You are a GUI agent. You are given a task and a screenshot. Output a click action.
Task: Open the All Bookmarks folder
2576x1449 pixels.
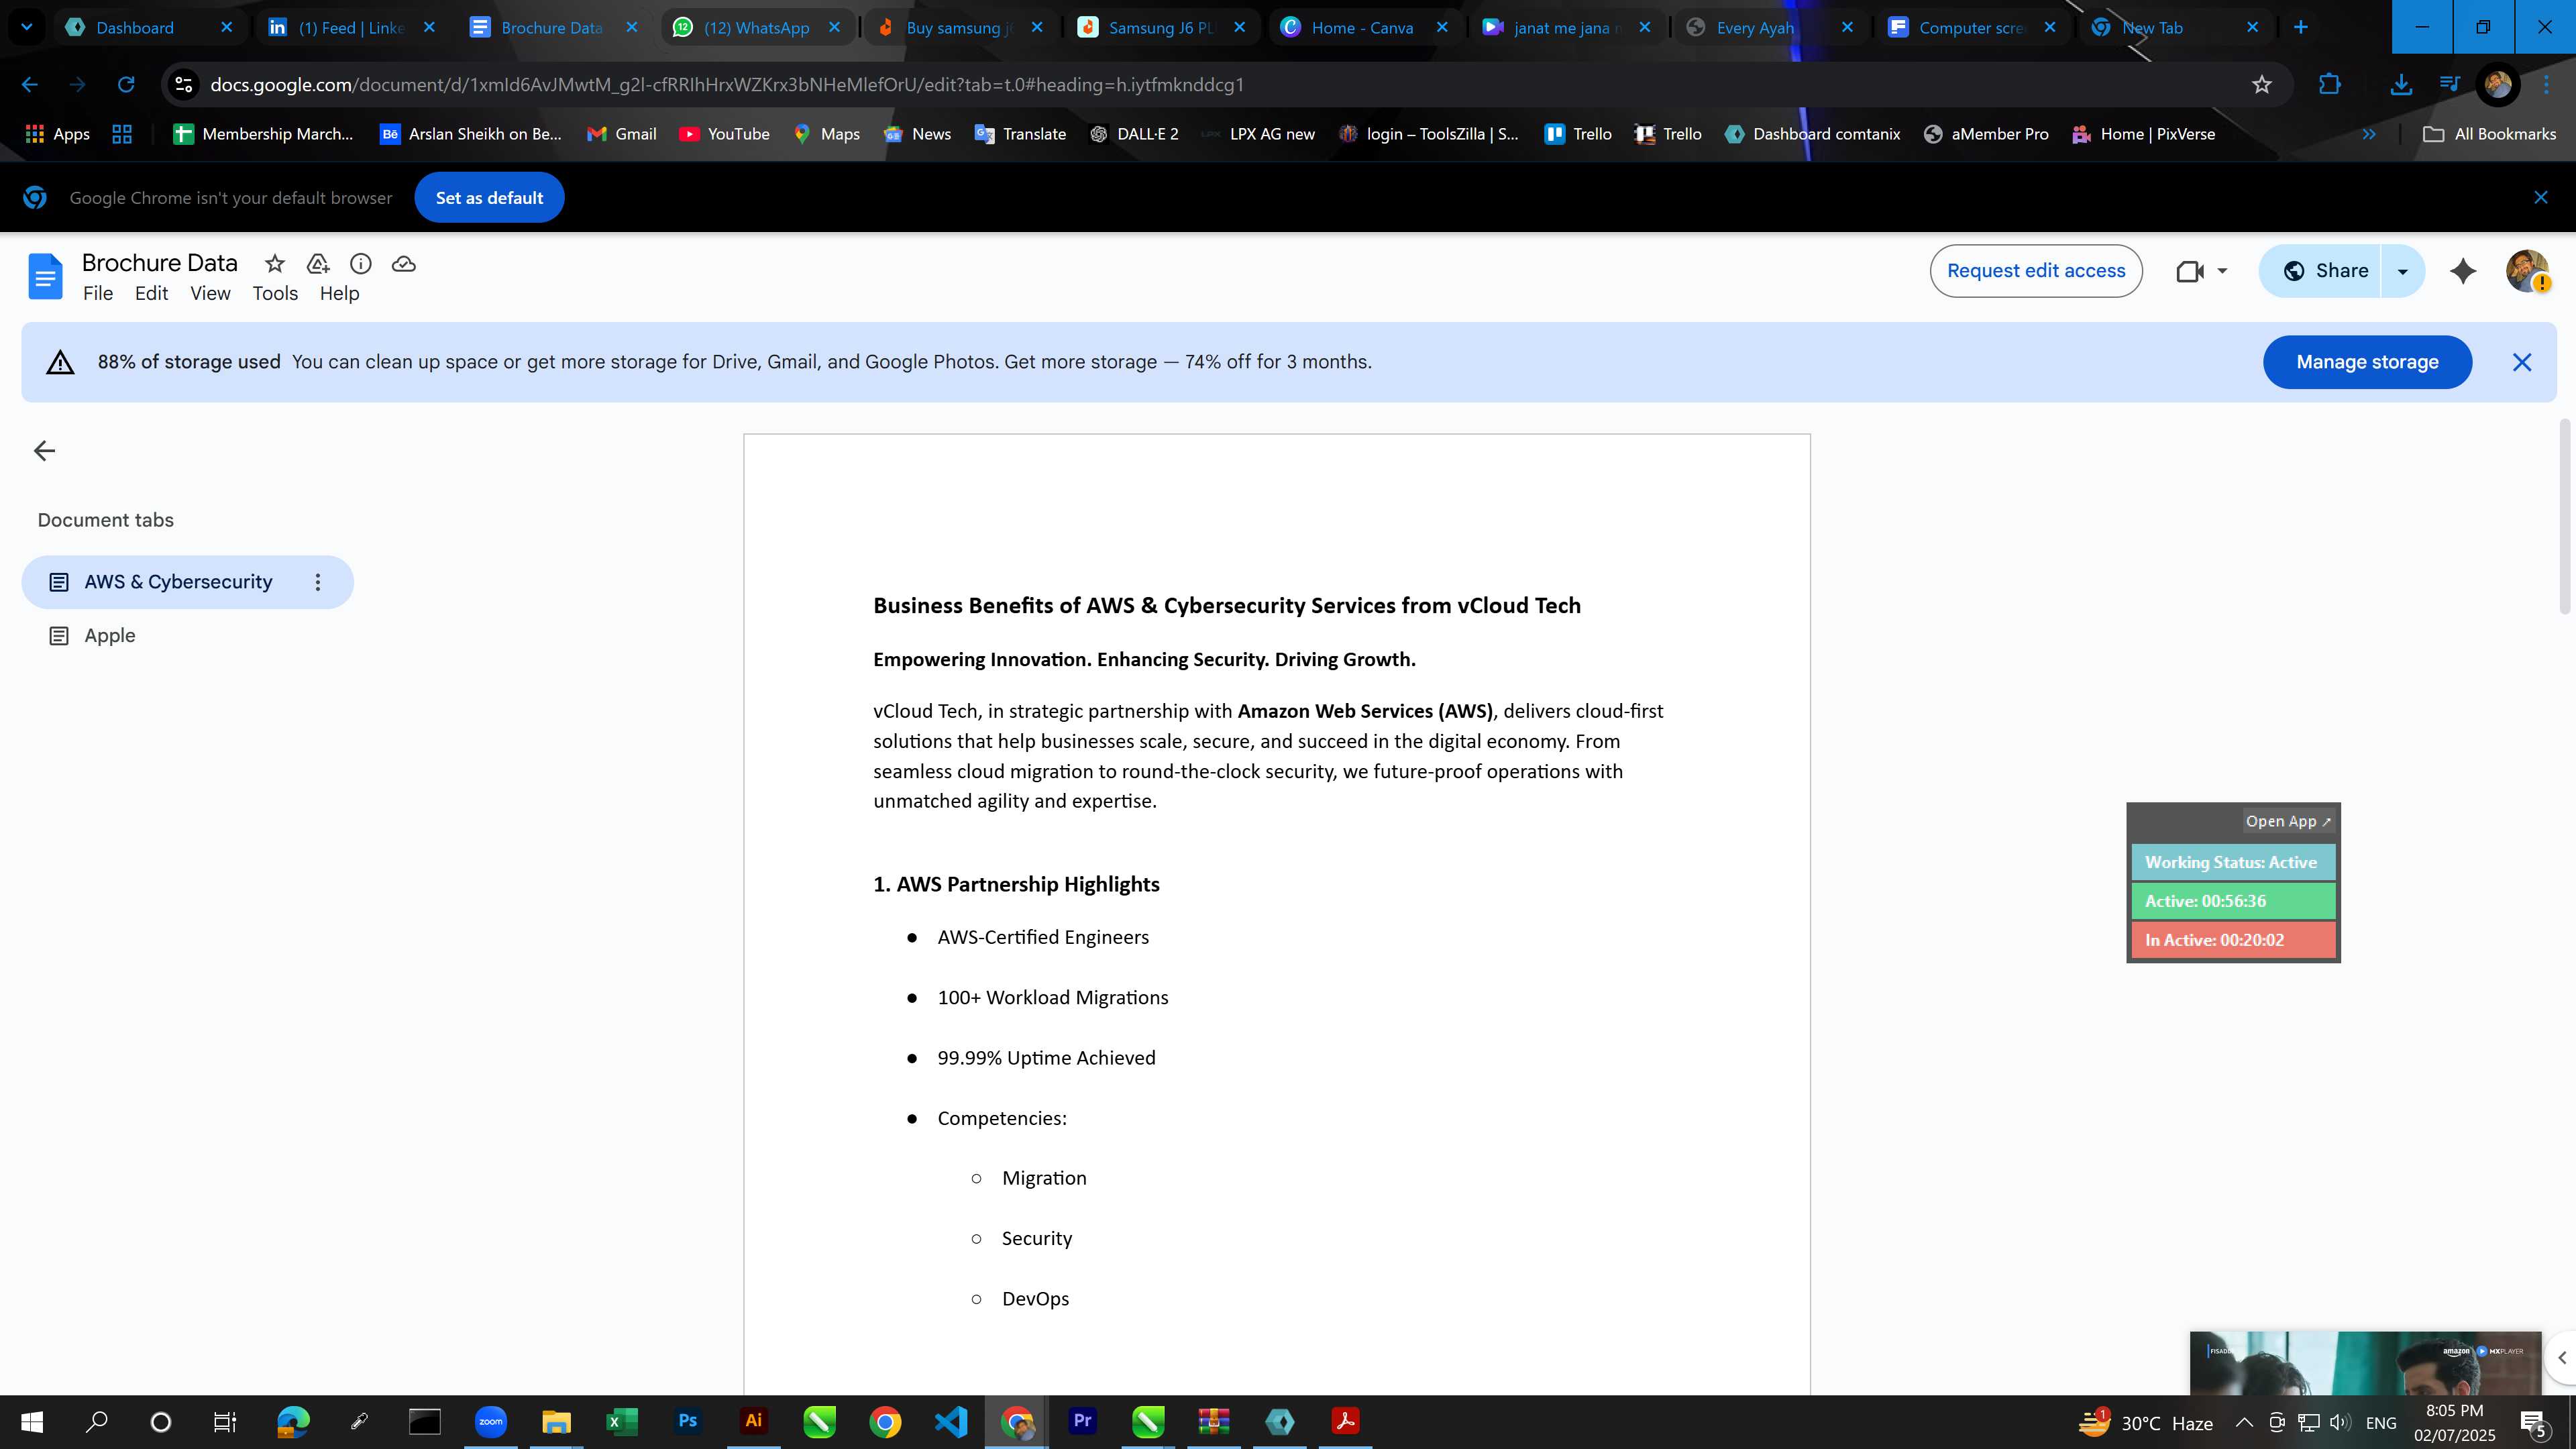pos(2490,134)
